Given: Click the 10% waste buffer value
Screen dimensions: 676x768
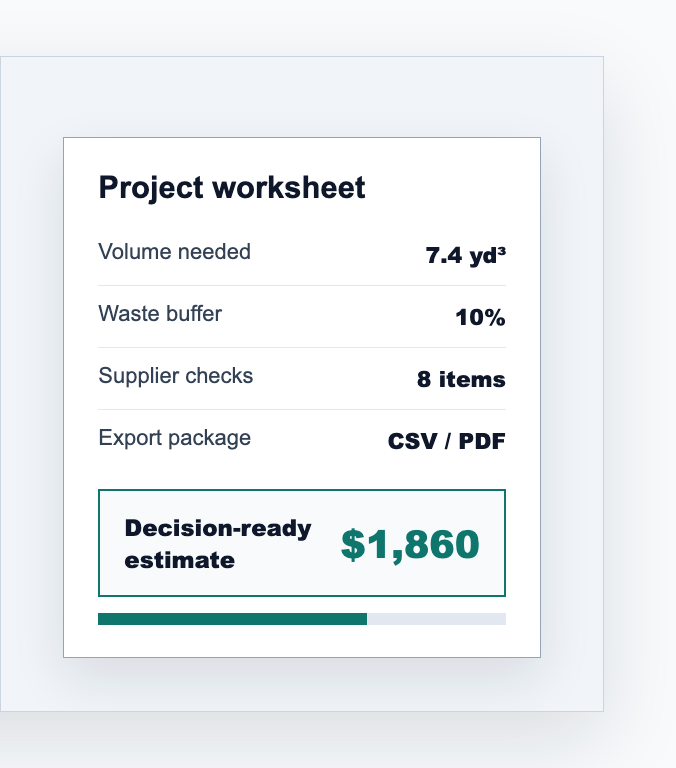Looking at the screenshot, I should (480, 317).
